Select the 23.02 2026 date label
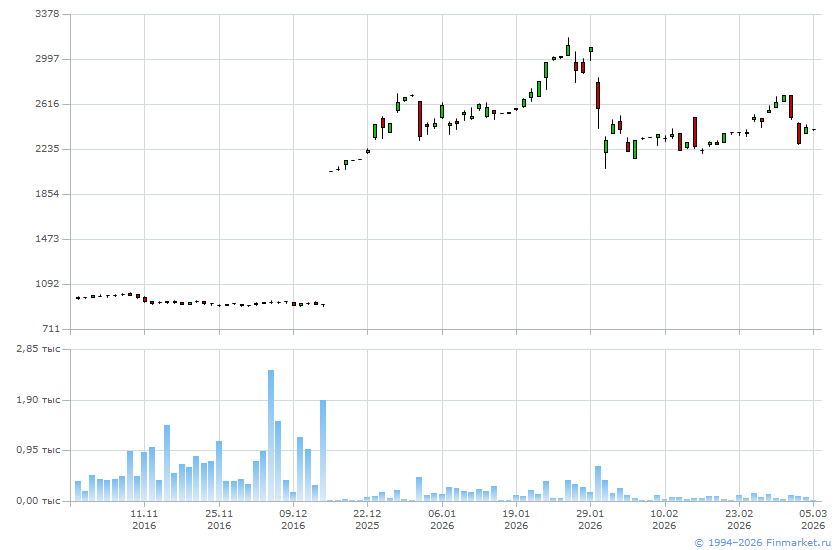The image size is (840, 550). click(739, 519)
